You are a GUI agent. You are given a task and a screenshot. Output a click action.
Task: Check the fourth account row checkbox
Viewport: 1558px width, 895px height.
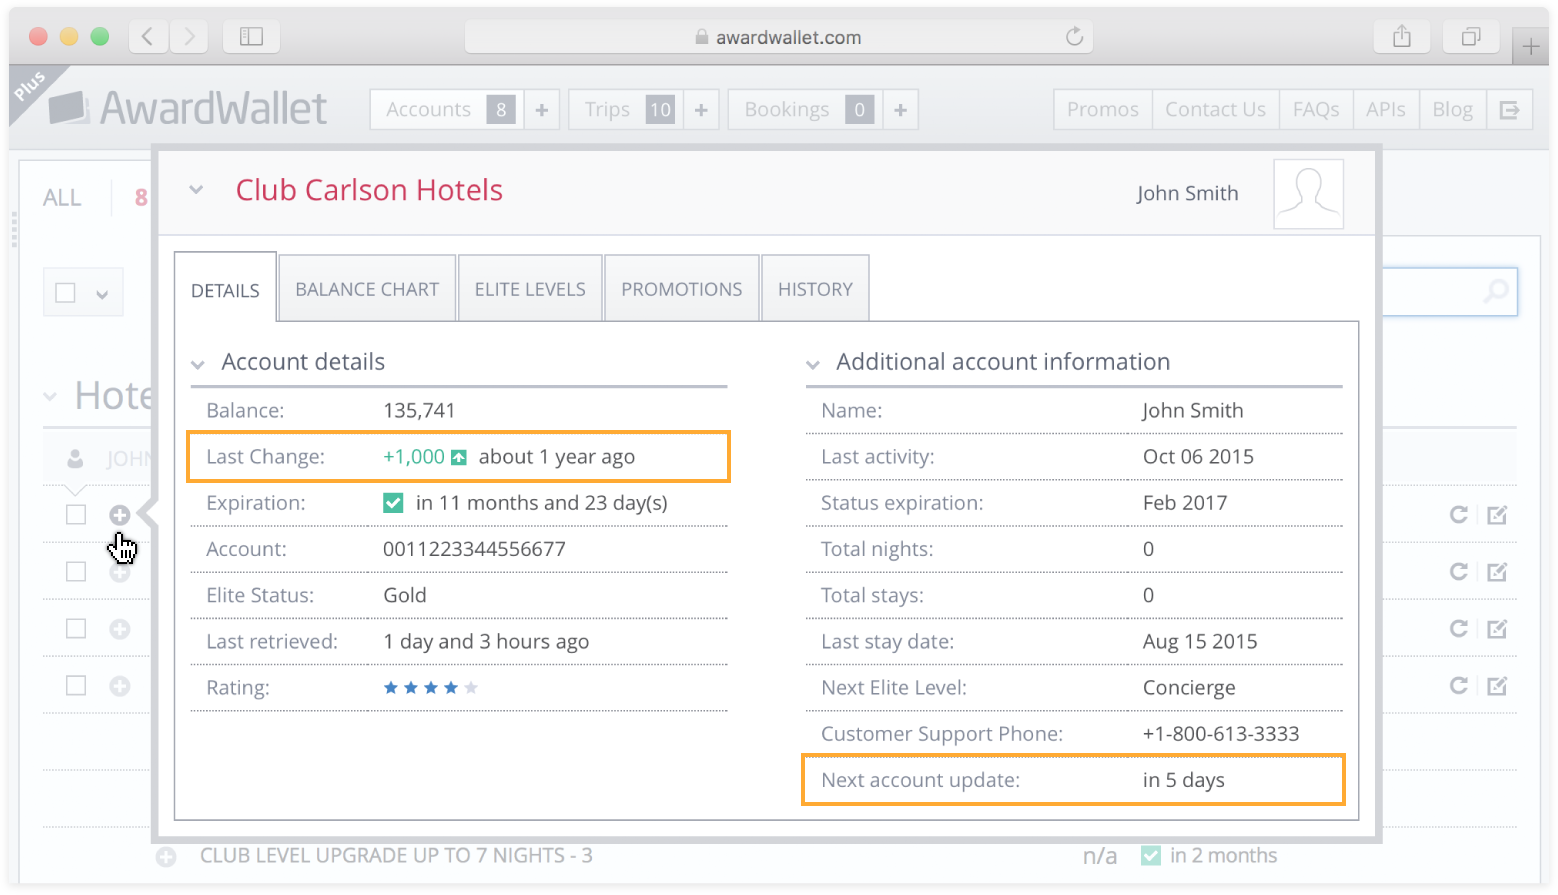[x=76, y=685]
